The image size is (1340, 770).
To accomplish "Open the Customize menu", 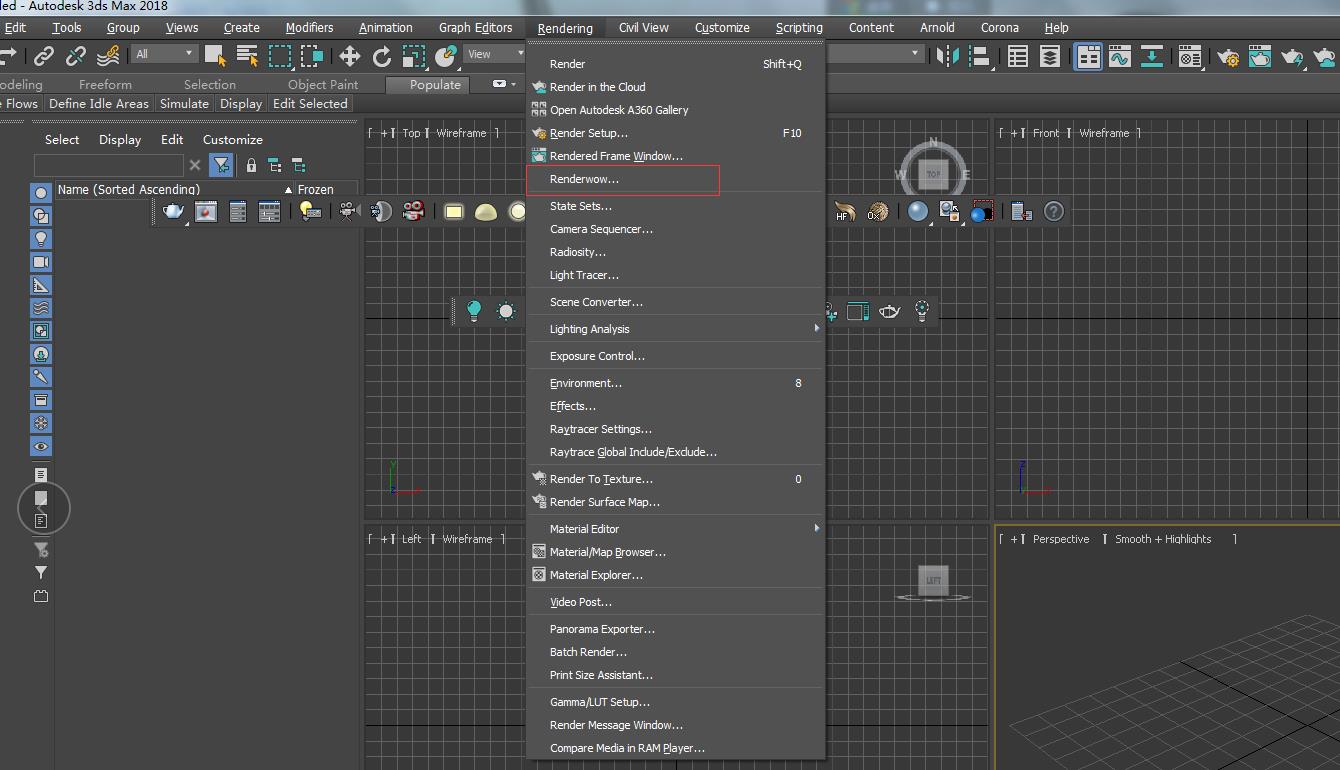I will tap(722, 27).
